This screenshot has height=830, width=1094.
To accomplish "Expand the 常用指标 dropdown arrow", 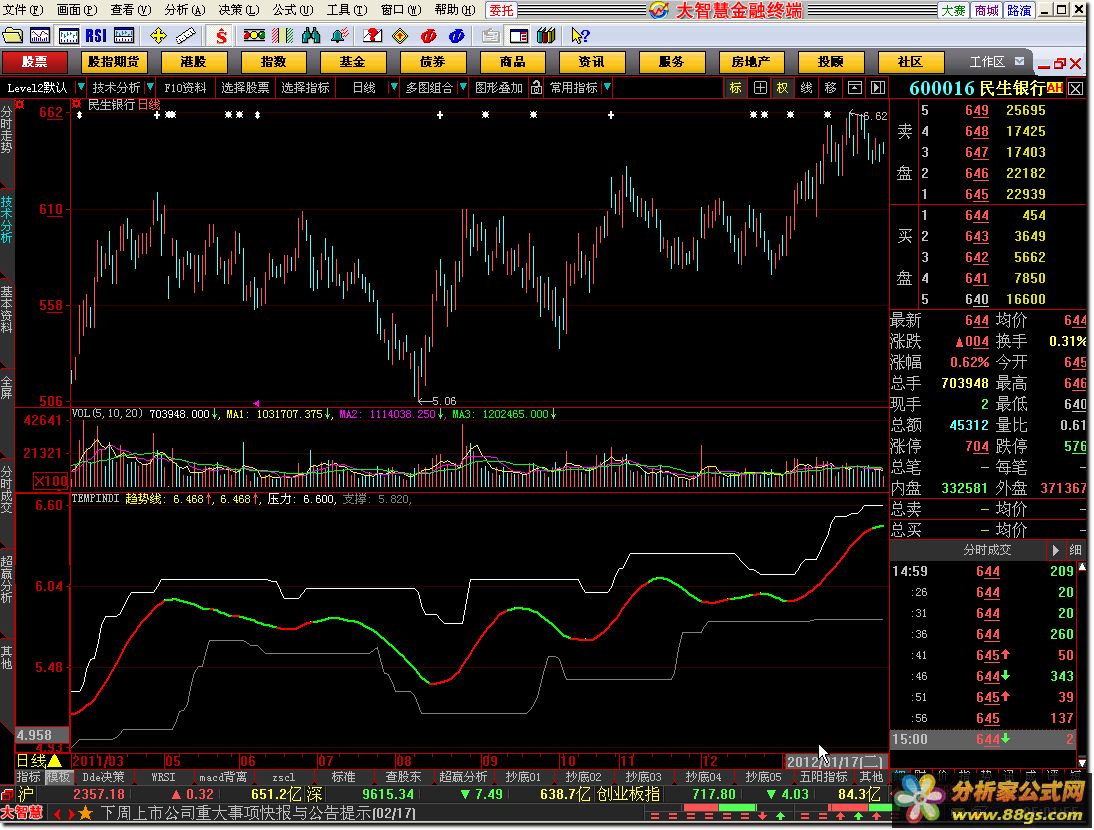I will point(607,87).
